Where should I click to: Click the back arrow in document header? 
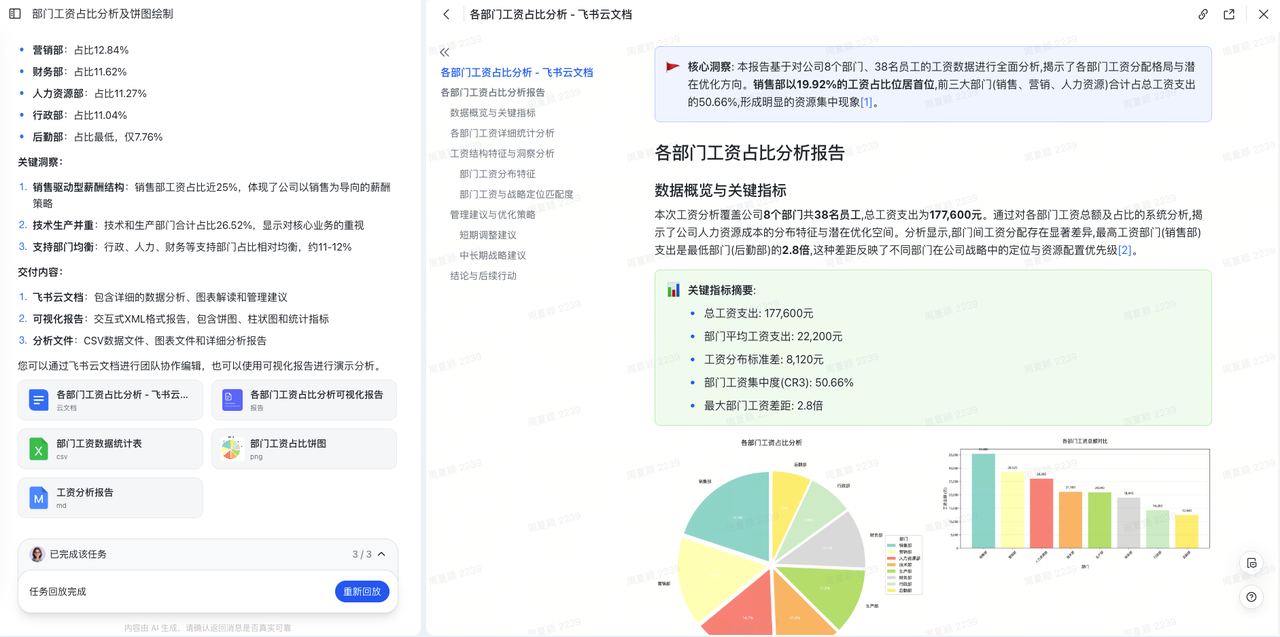pos(447,14)
